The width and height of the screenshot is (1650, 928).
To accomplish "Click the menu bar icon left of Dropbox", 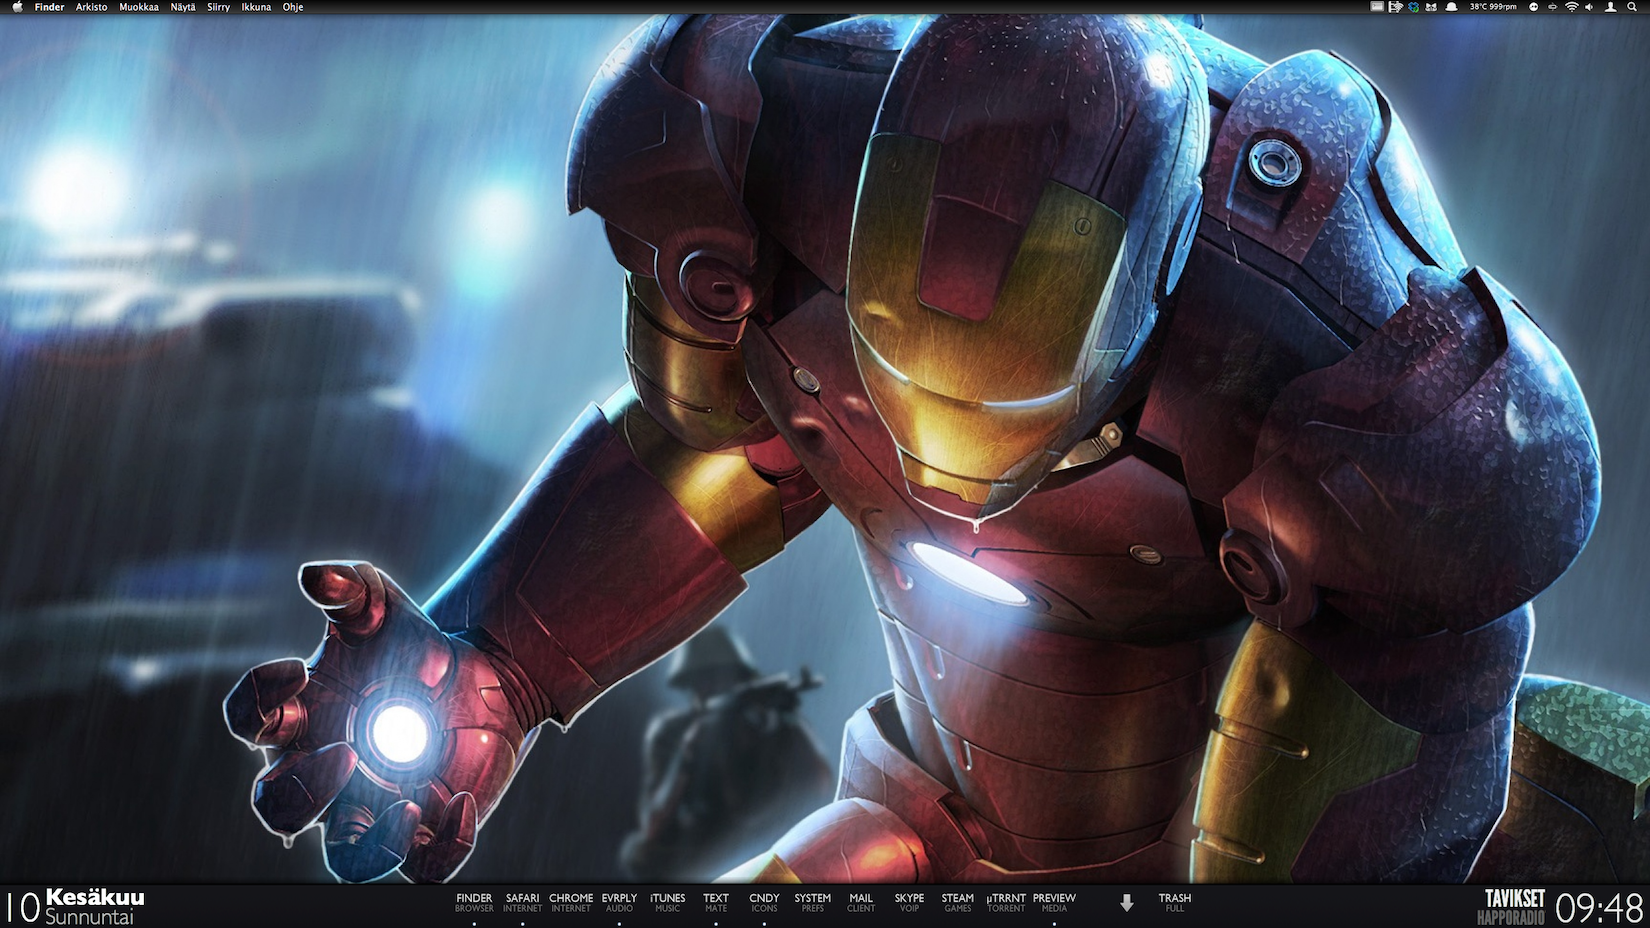I will (1396, 7).
